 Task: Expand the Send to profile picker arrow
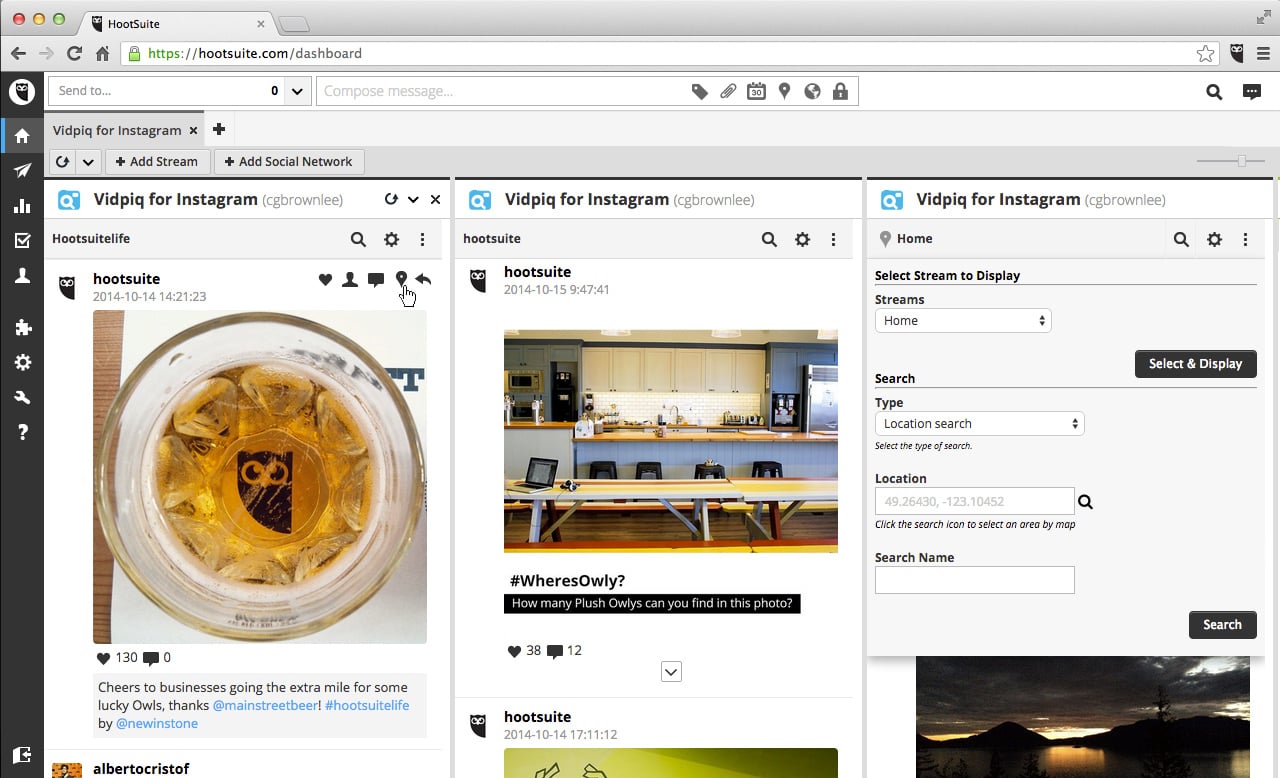pyautogui.click(x=297, y=91)
